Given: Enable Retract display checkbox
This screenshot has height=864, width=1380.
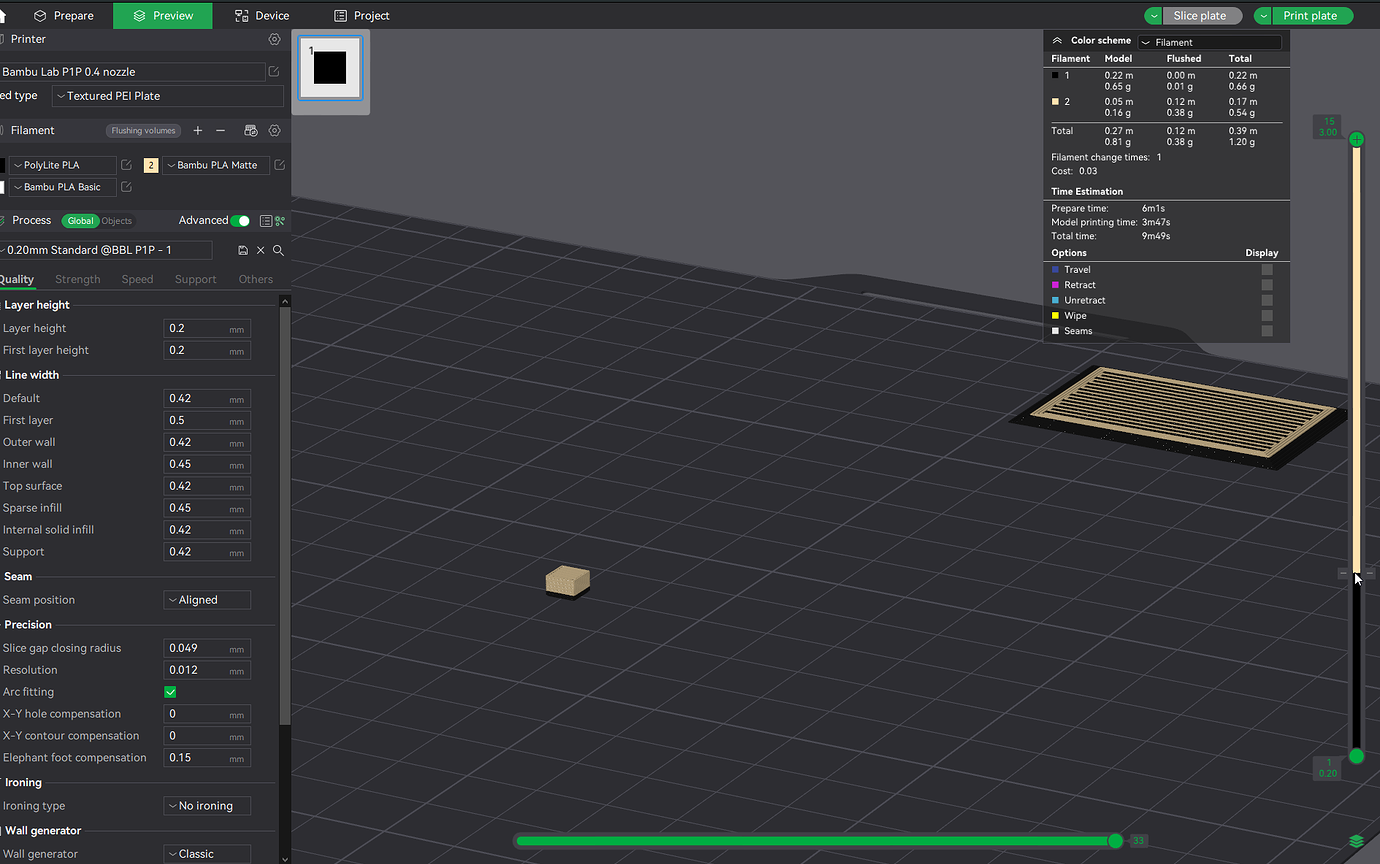Looking at the screenshot, I should pyautogui.click(x=1267, y=285).
